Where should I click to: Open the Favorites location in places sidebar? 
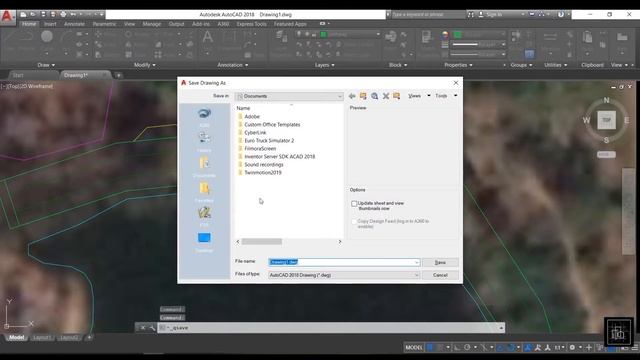pos(204,192)
